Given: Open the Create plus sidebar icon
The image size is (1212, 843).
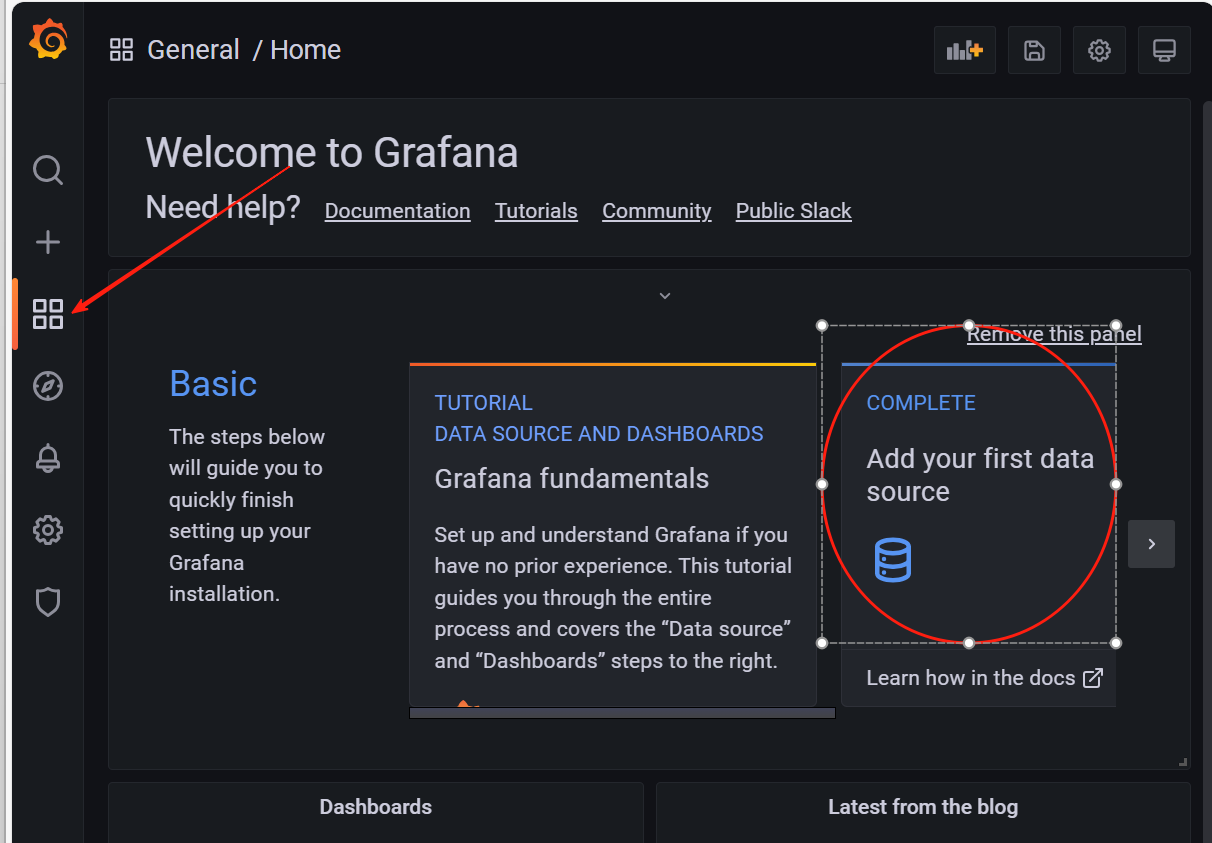Looking at the screenshot, I should [48, 242].
